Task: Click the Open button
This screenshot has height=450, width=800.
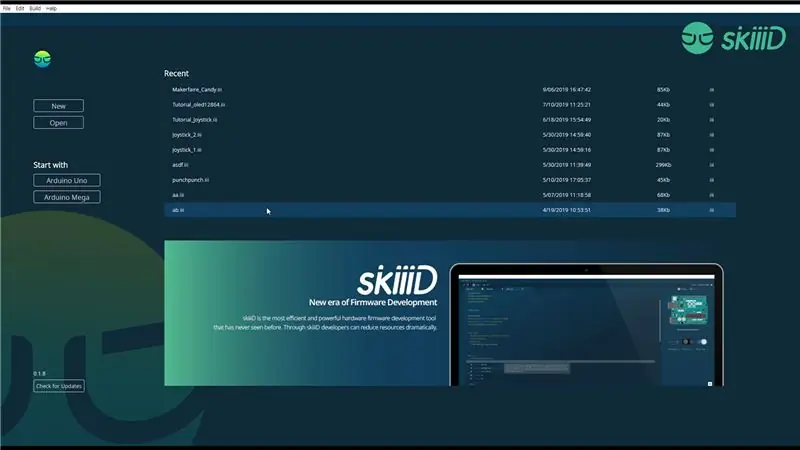Action: click(x=59, y=123)
